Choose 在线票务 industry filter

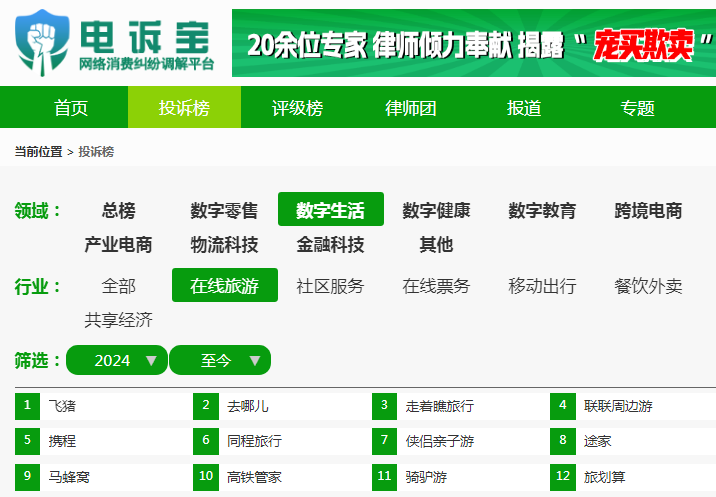[x=436, y=286]
